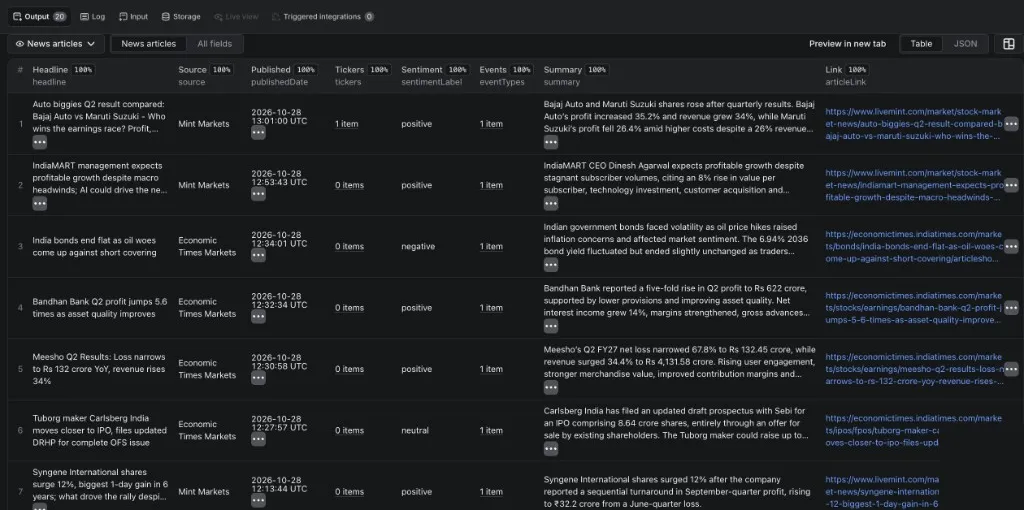Open 1 item events in Bandhan Bank row
The height and width of the screenshot is (510, 1024).
click(x=491, y=308)
